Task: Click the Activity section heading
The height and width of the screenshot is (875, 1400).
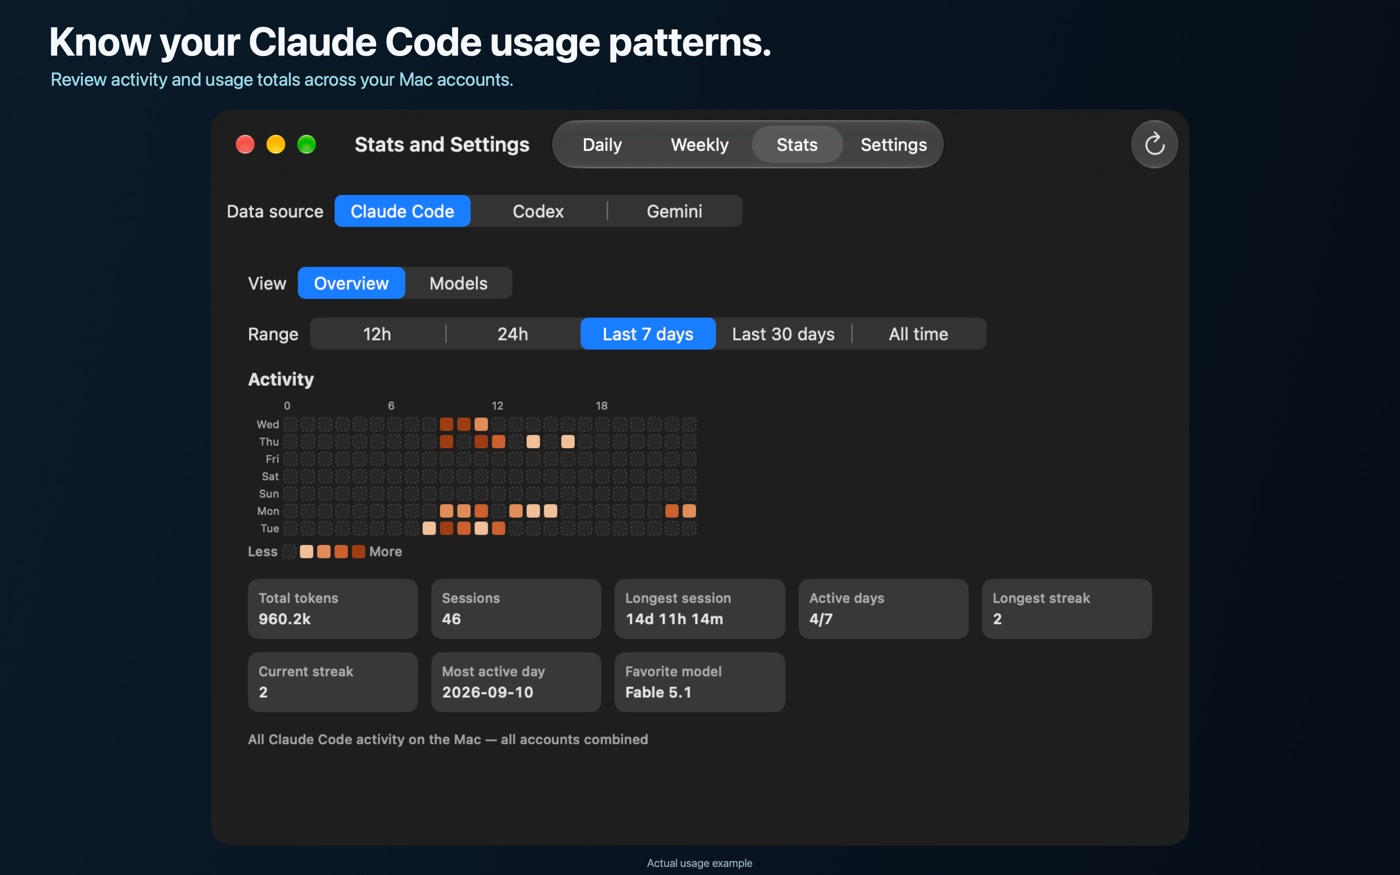Action: pyautogui.click(x=281, y=379)
